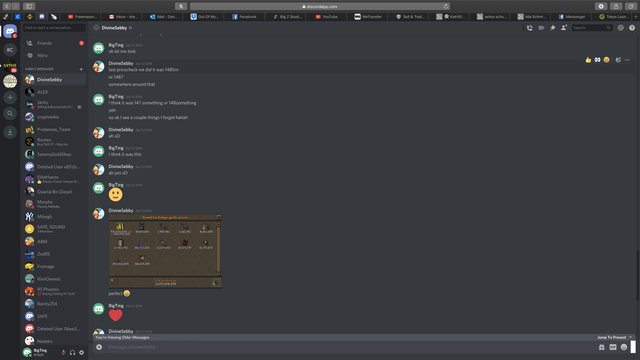Image resolution: width=640 pixels, height=360 pixels.
Task: Open More options for the hovered message
Action: pos(627,60)
